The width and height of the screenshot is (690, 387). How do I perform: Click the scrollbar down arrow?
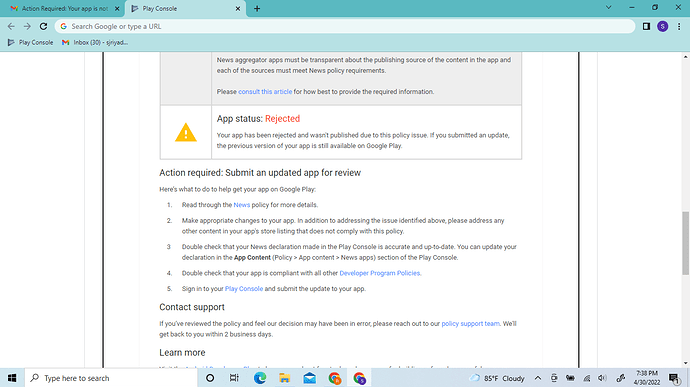tap(686, 363)
